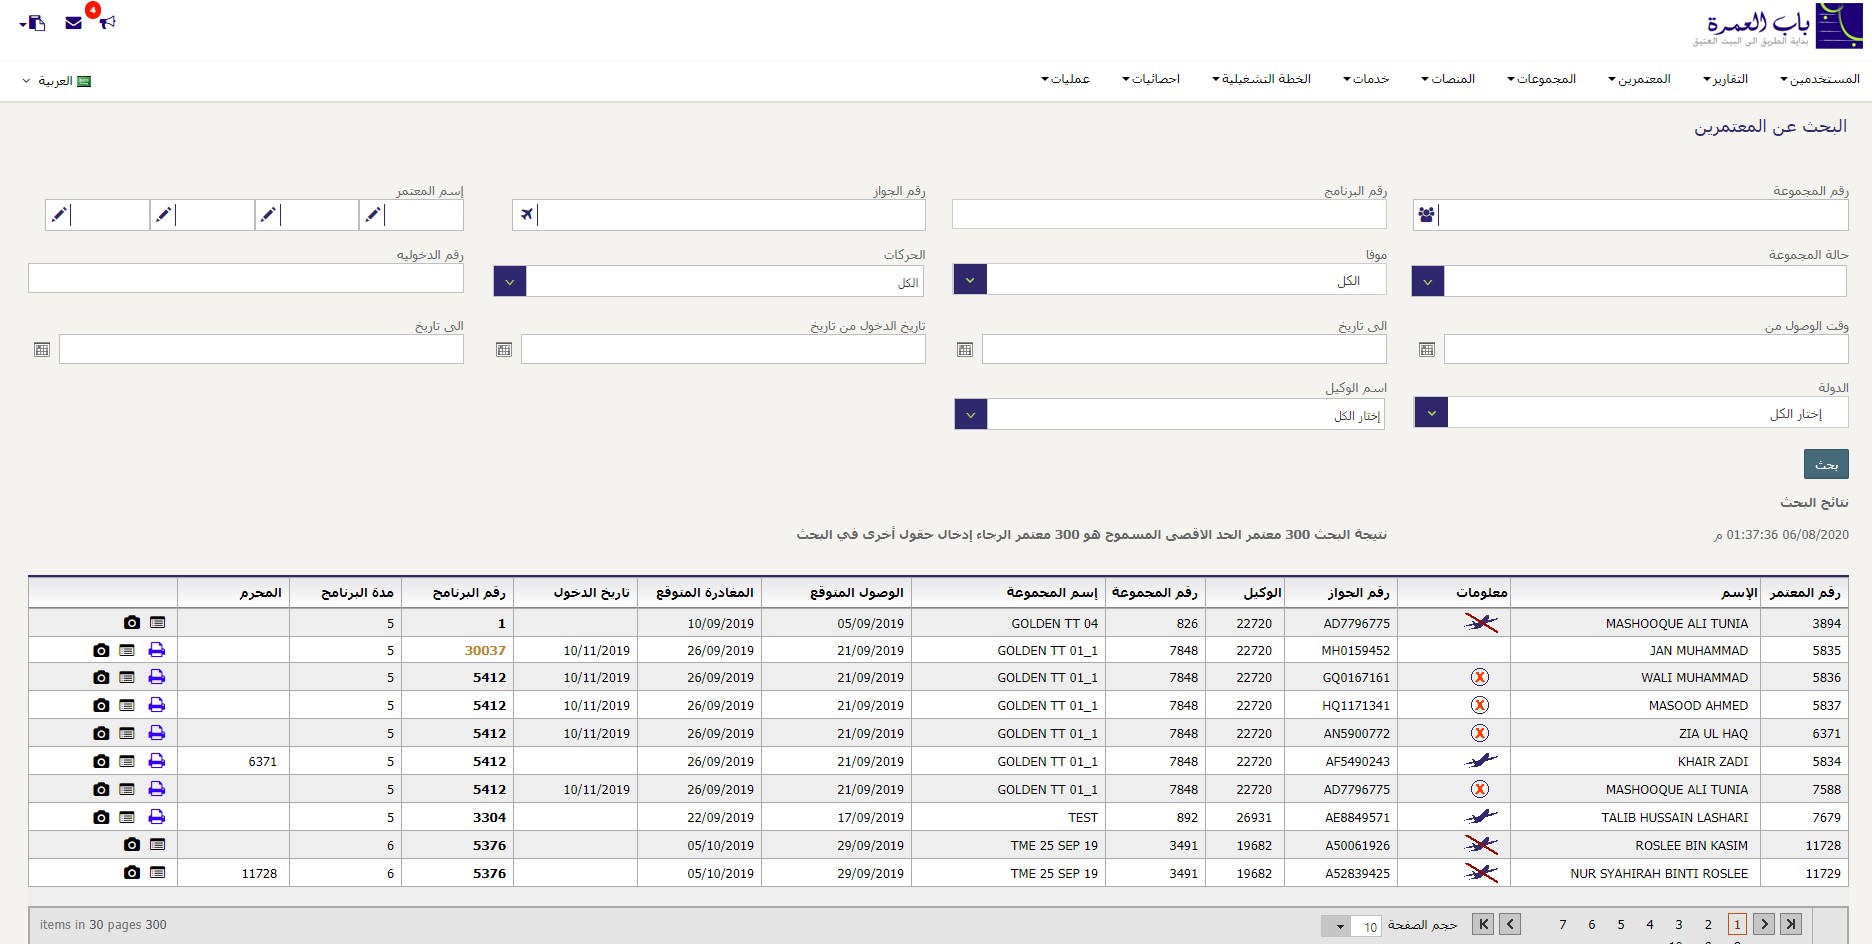The image size is (1872, 944).
Task: Open the احصائيات menu
Action: click(x=1151, y=79)
